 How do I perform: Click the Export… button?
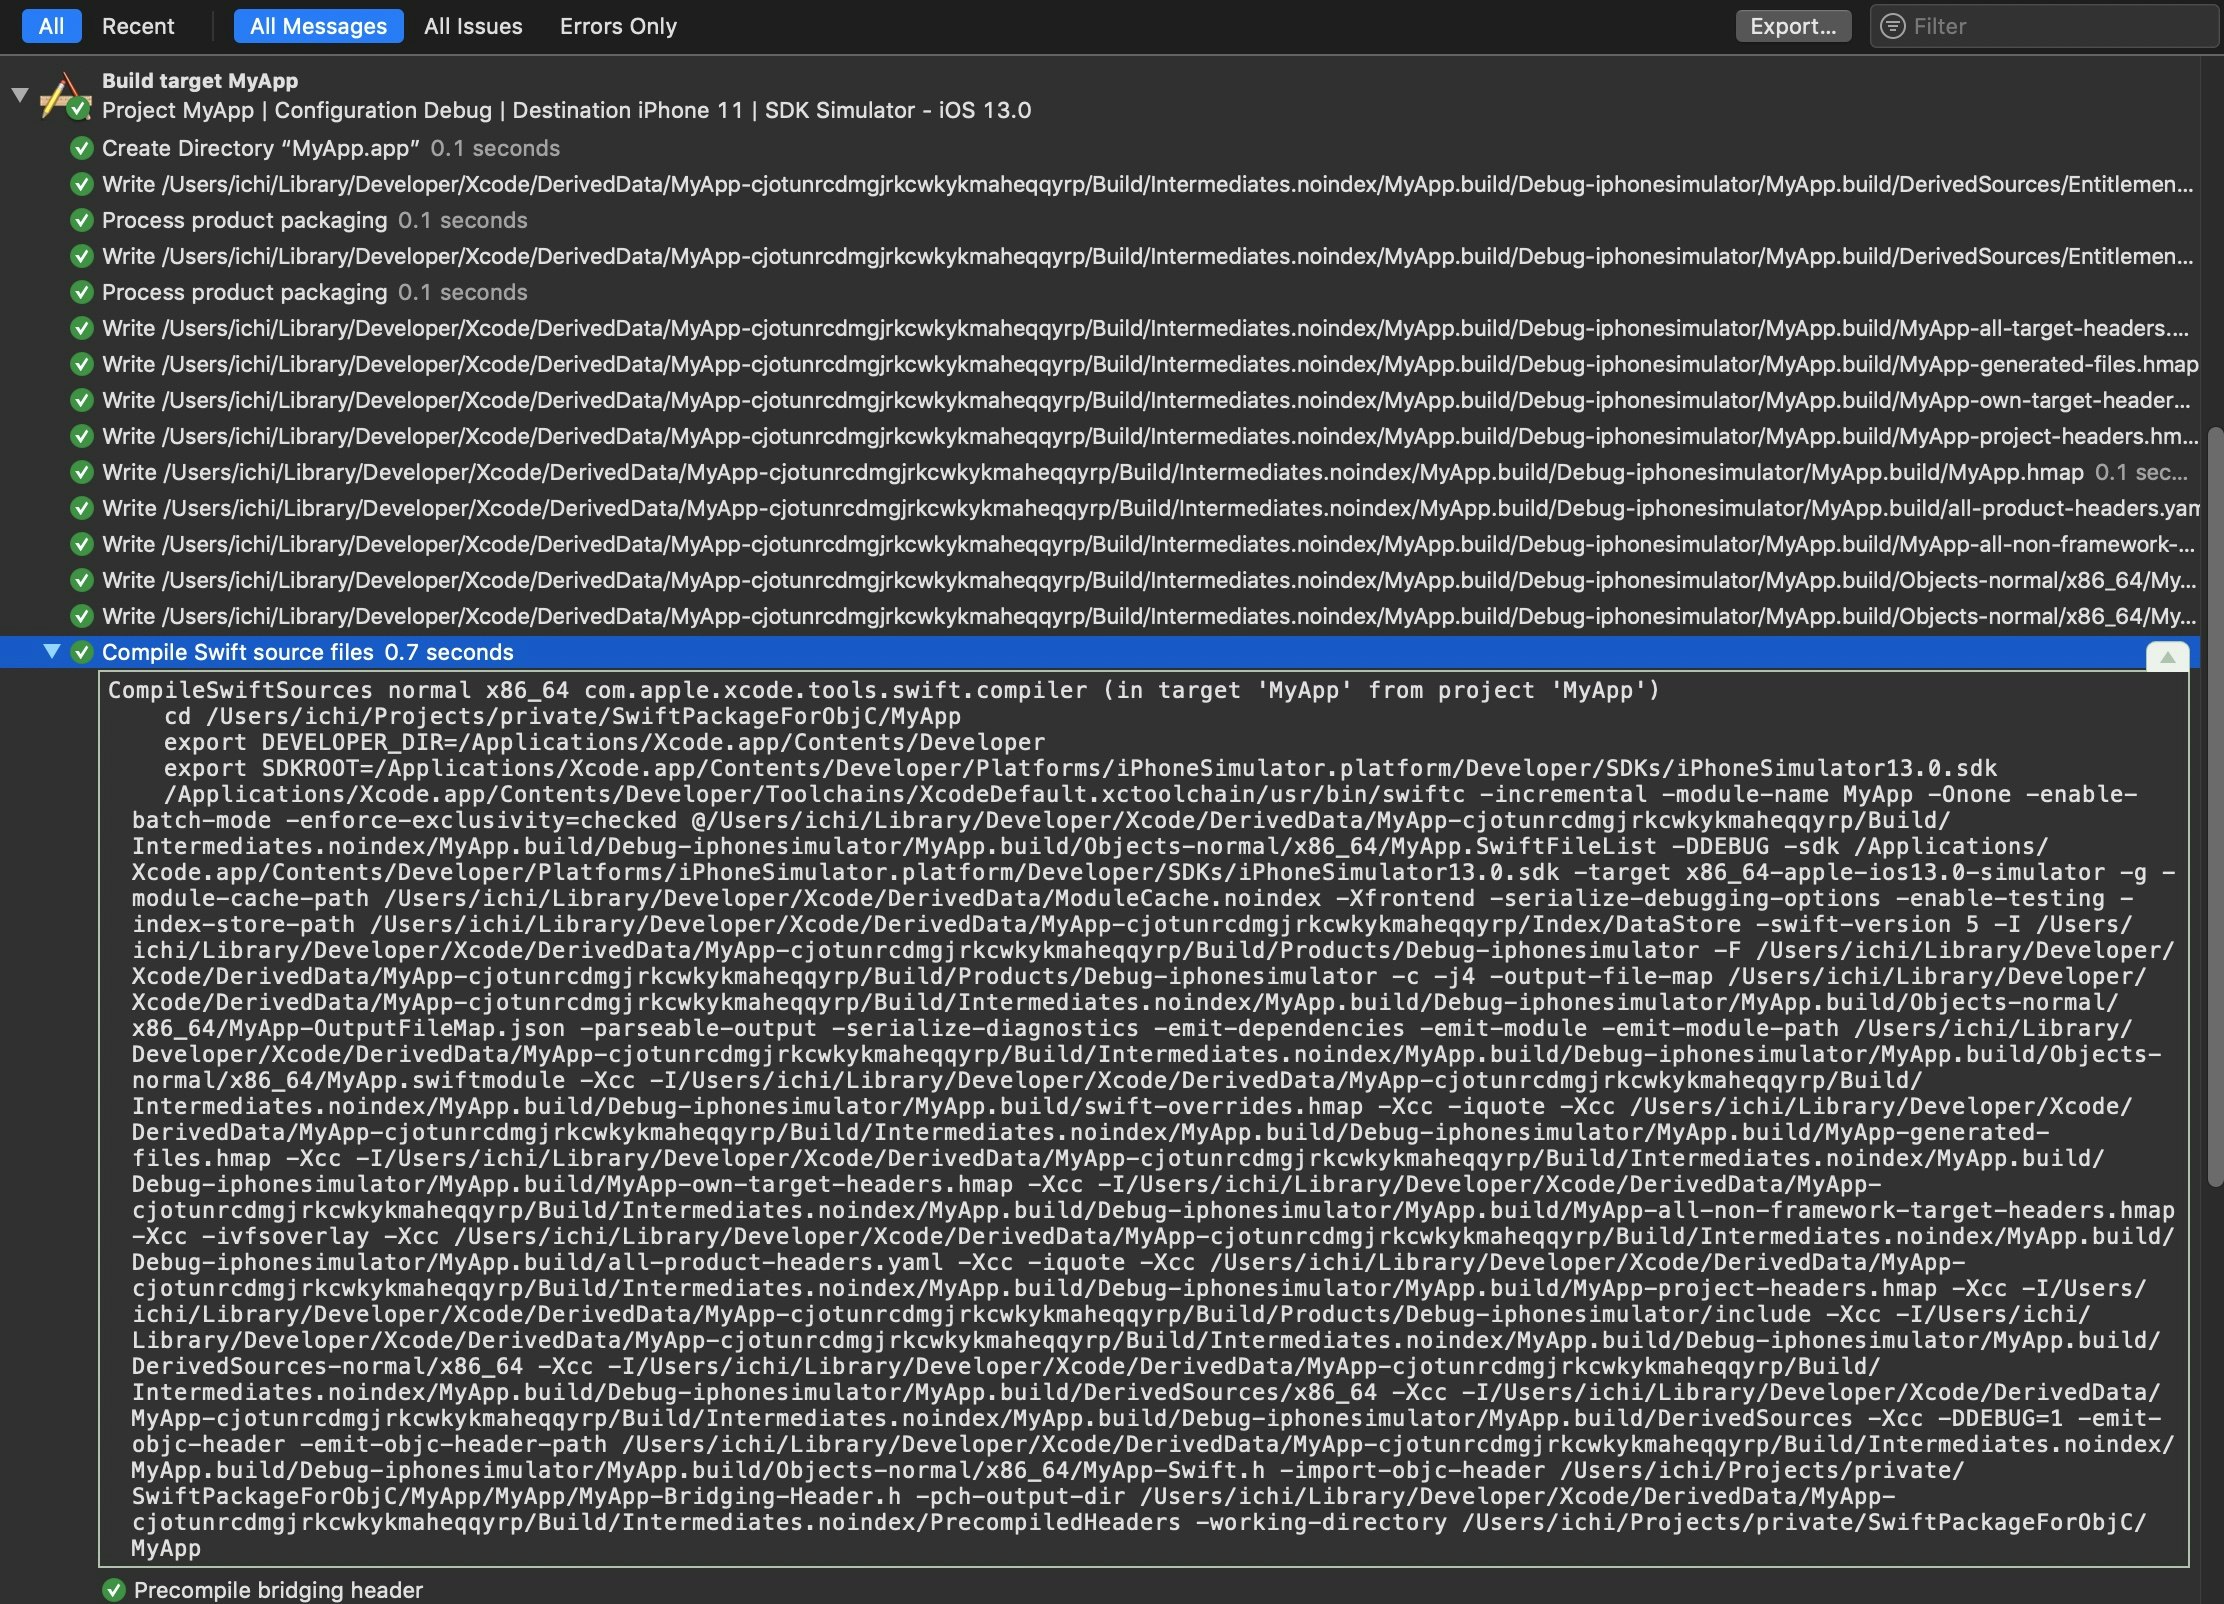click(1793, 26)
